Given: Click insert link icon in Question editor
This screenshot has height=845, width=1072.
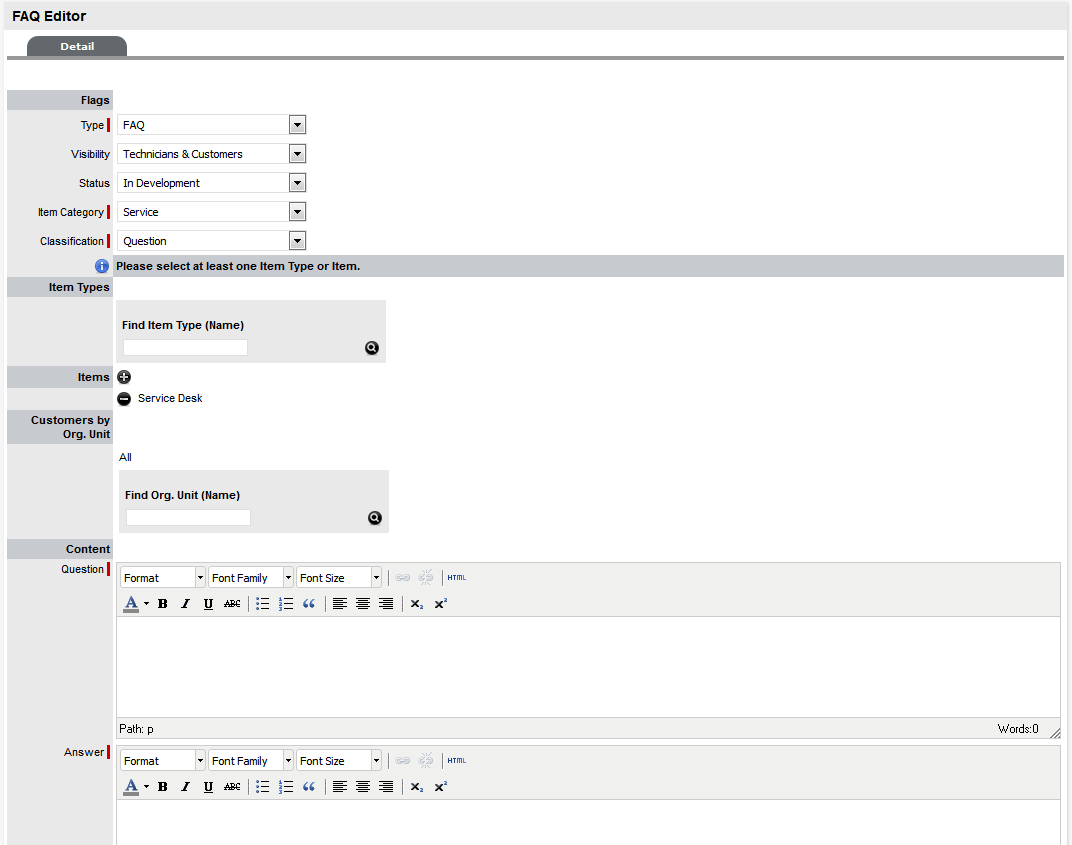Looking at the screenshot, I should pos(403,578).
